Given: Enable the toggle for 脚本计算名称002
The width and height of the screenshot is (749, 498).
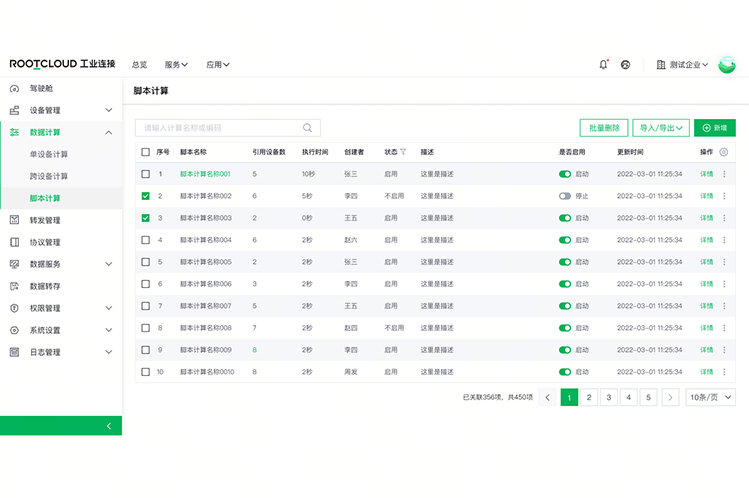Looking at the screenshot, I should tap(565, 196).
